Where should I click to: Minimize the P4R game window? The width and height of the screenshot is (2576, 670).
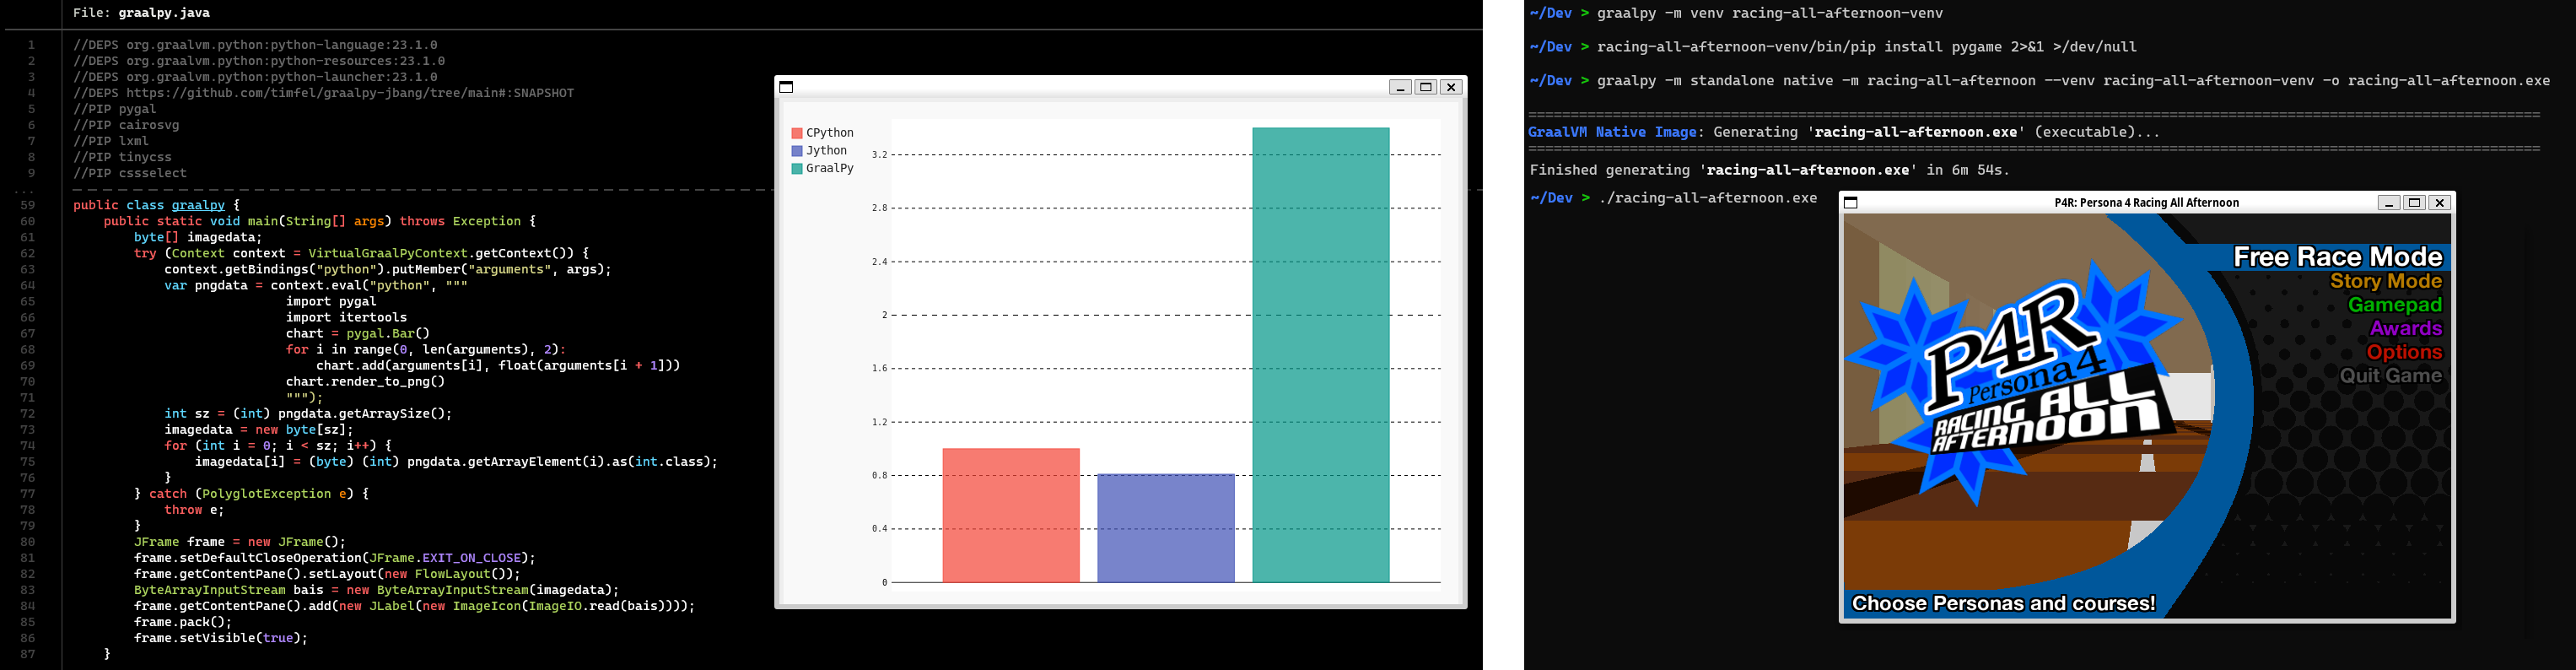click(2388, 203)
